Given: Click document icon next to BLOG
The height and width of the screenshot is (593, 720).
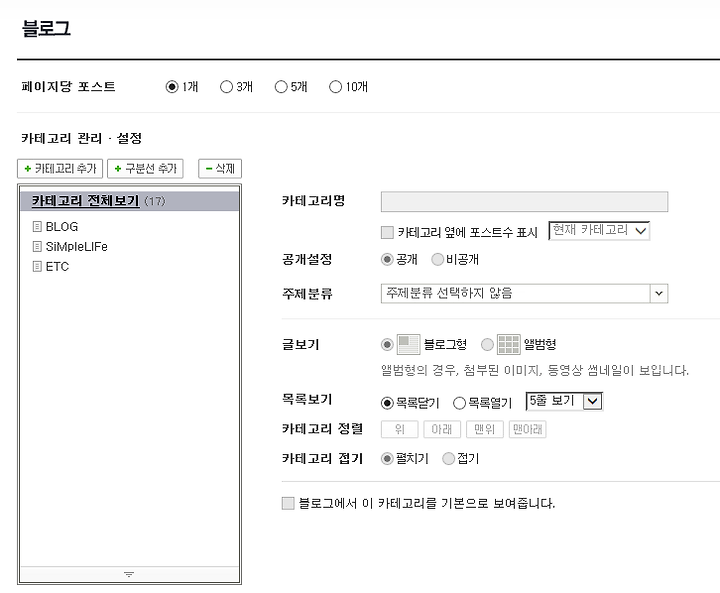Looking at the screenshot, I should coord(37,226).
